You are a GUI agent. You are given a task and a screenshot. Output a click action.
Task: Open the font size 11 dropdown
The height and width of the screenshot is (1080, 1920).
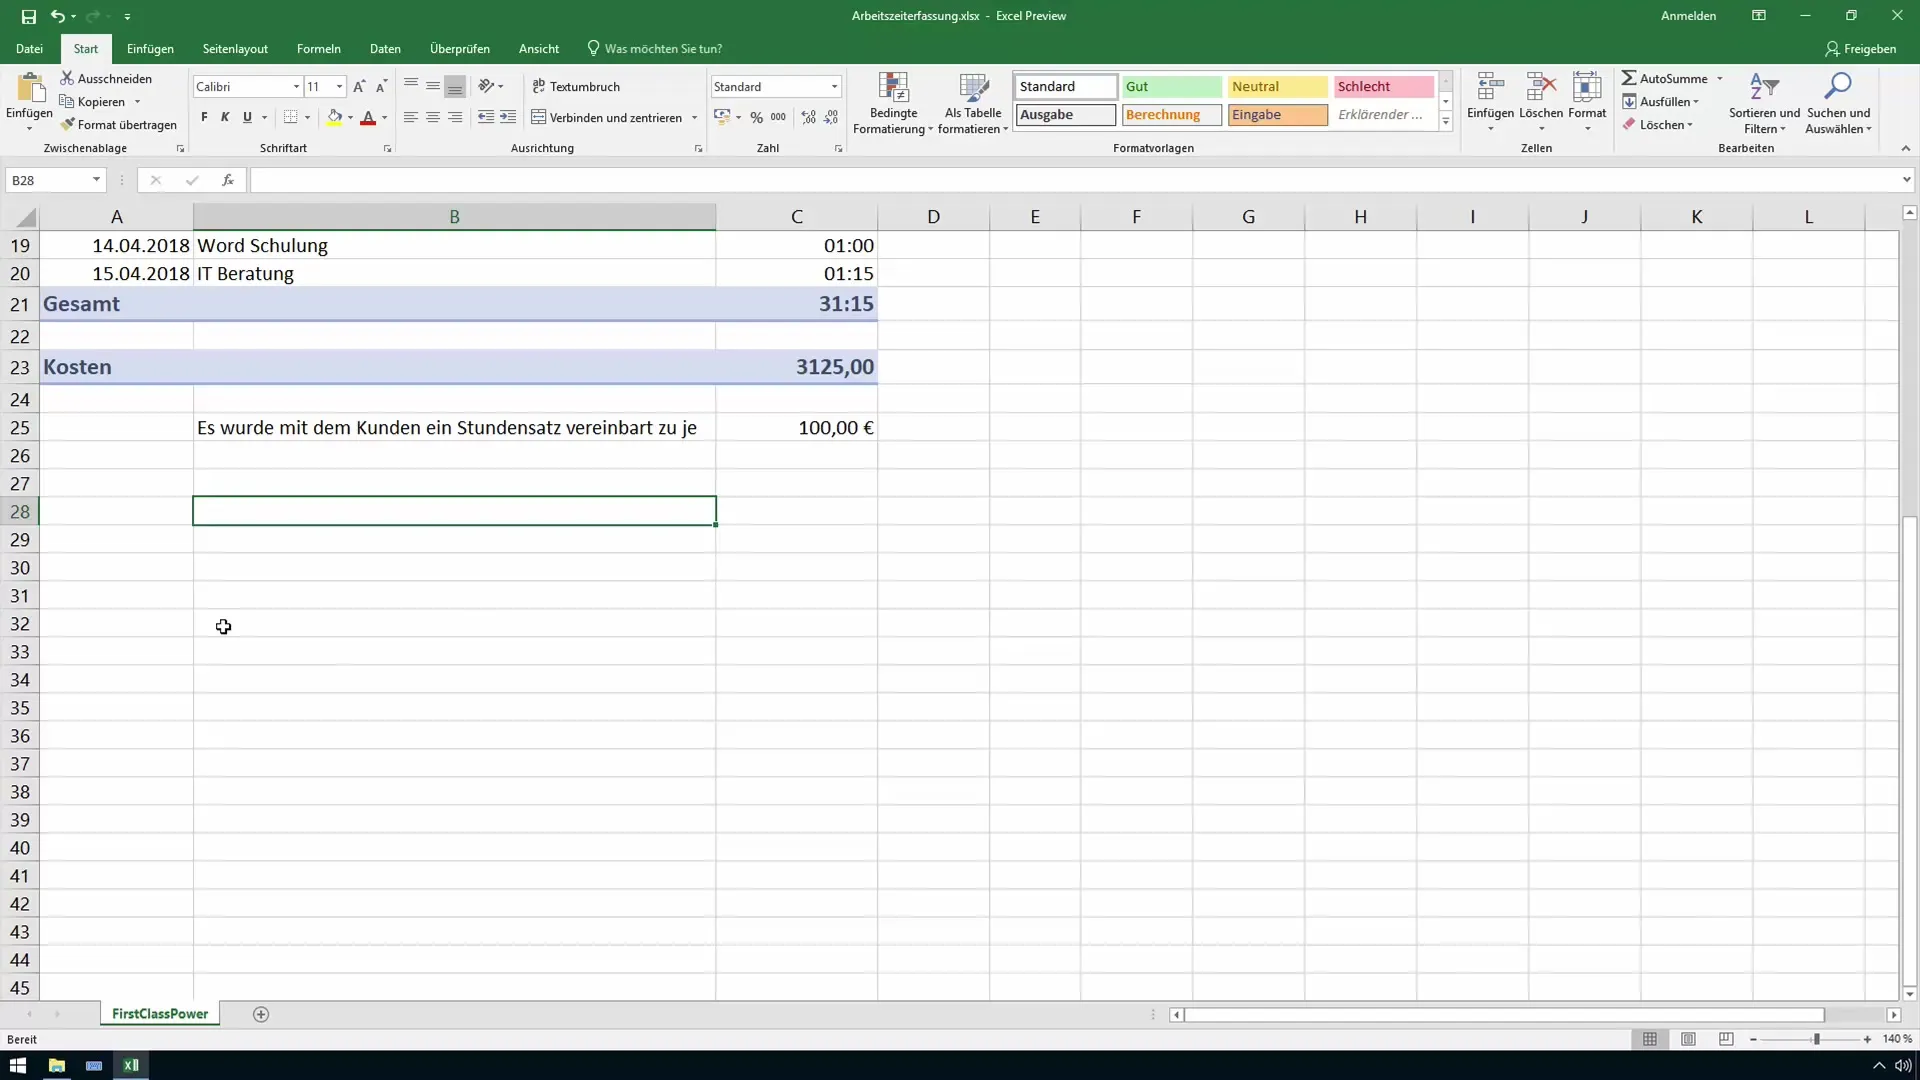coord(340,87)
